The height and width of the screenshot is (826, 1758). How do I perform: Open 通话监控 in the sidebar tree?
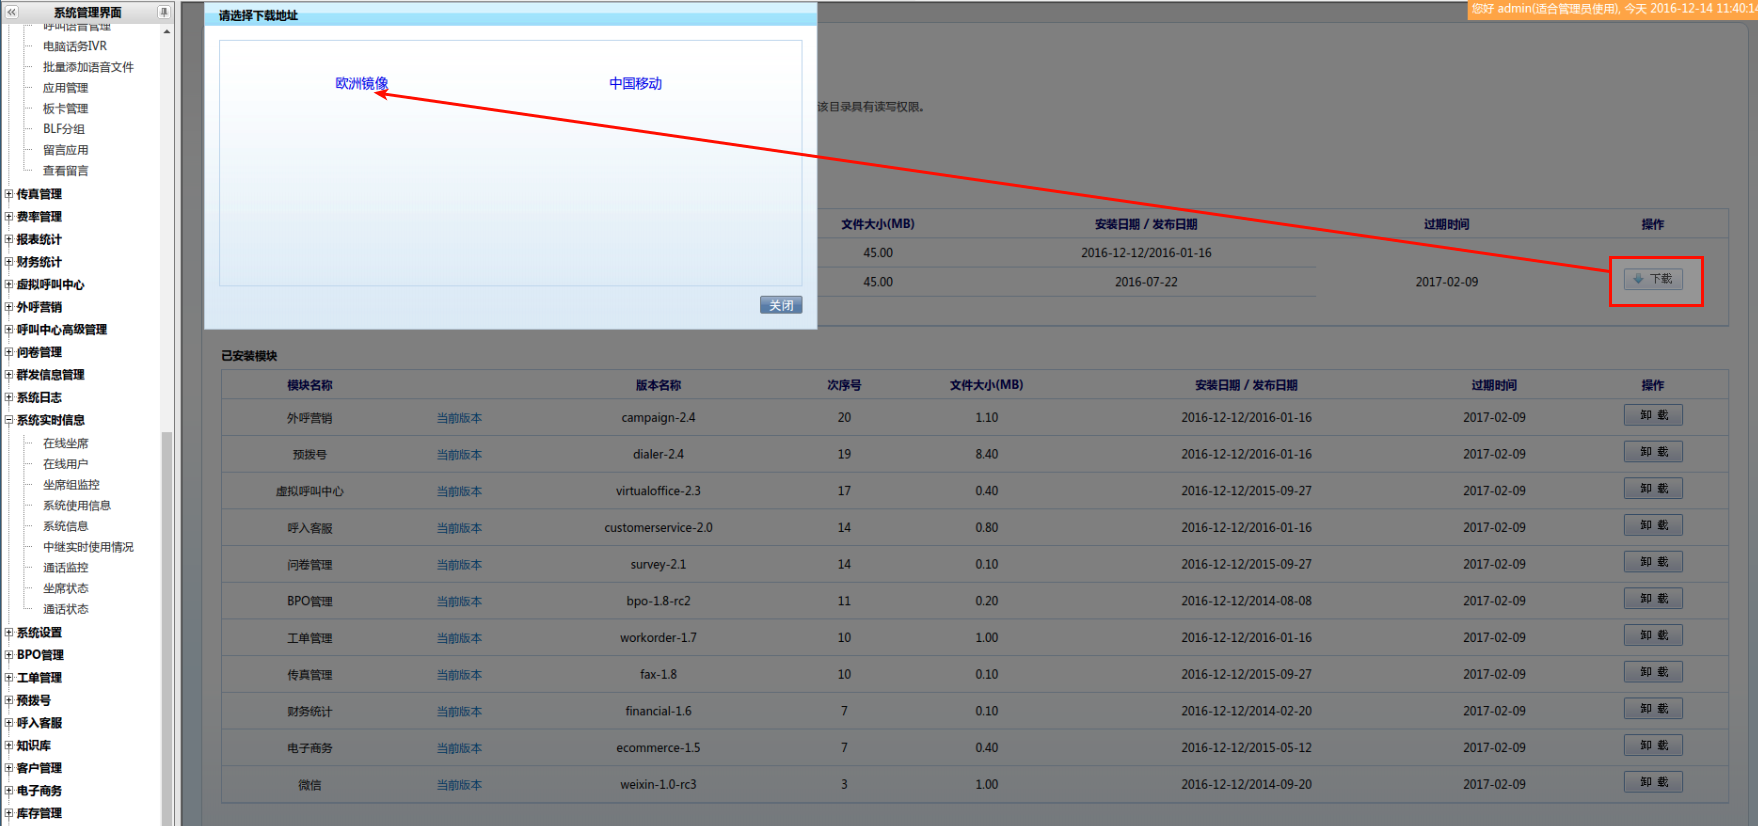pos(66,568)
